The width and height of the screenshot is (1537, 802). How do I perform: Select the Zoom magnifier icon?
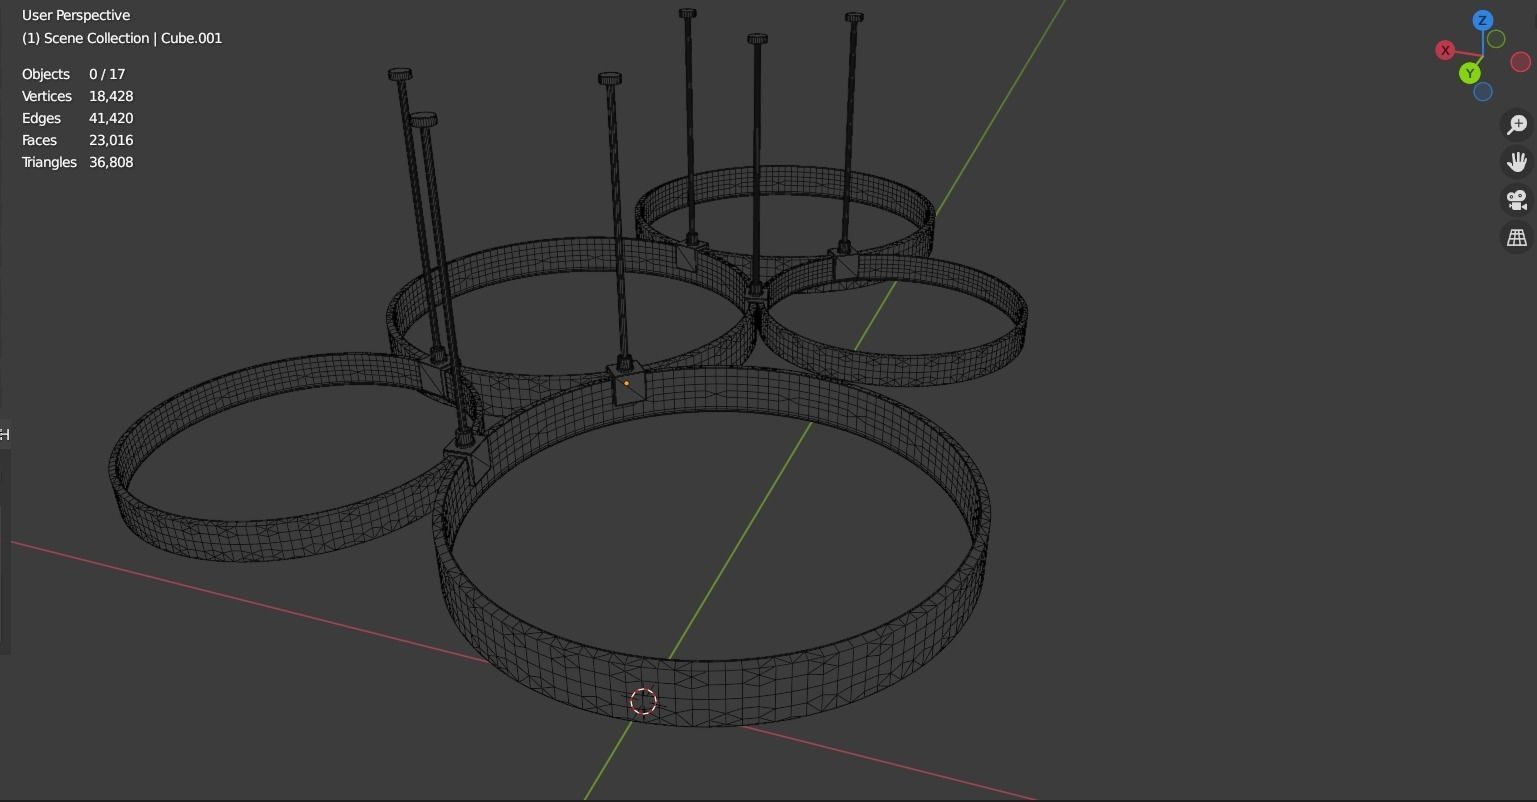coord(1516,124)
